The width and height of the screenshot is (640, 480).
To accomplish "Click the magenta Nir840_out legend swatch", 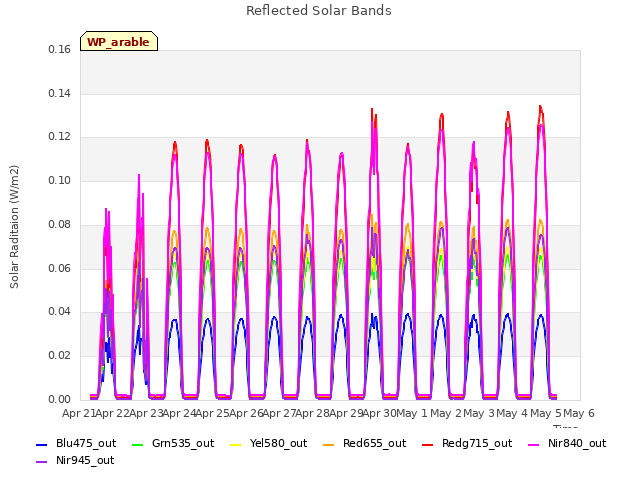I will (x=533, y=444).
